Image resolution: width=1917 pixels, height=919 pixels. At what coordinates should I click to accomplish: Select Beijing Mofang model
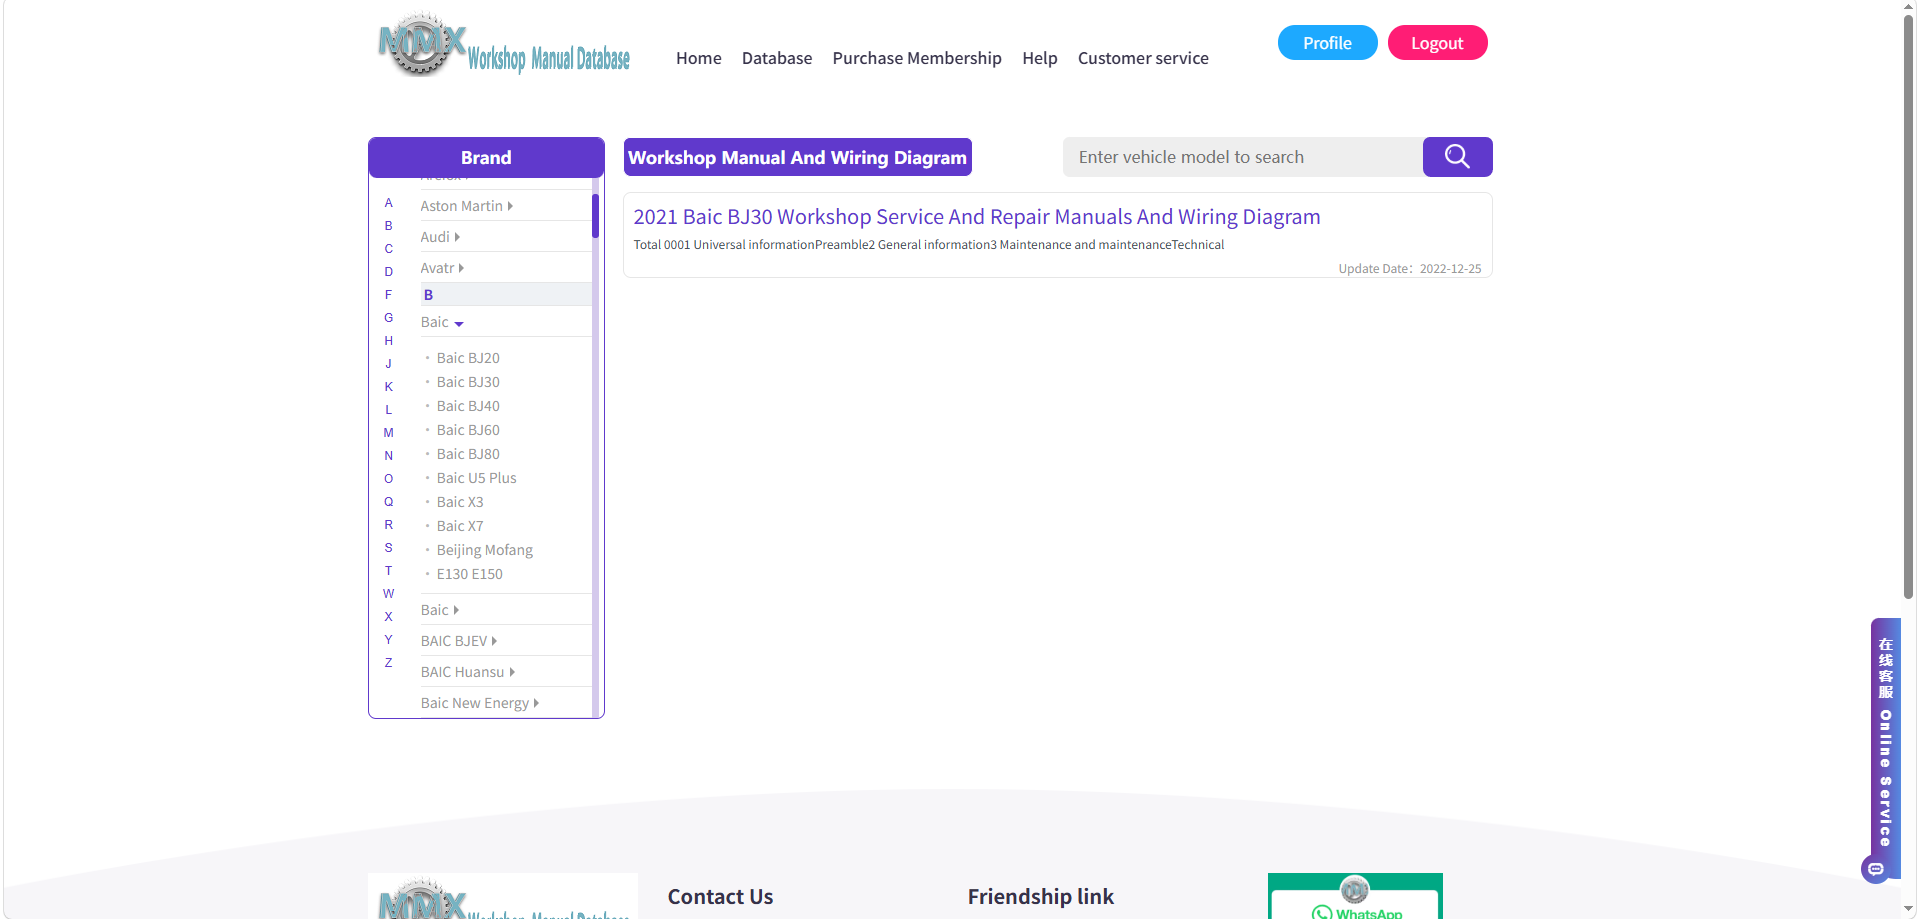484,550
